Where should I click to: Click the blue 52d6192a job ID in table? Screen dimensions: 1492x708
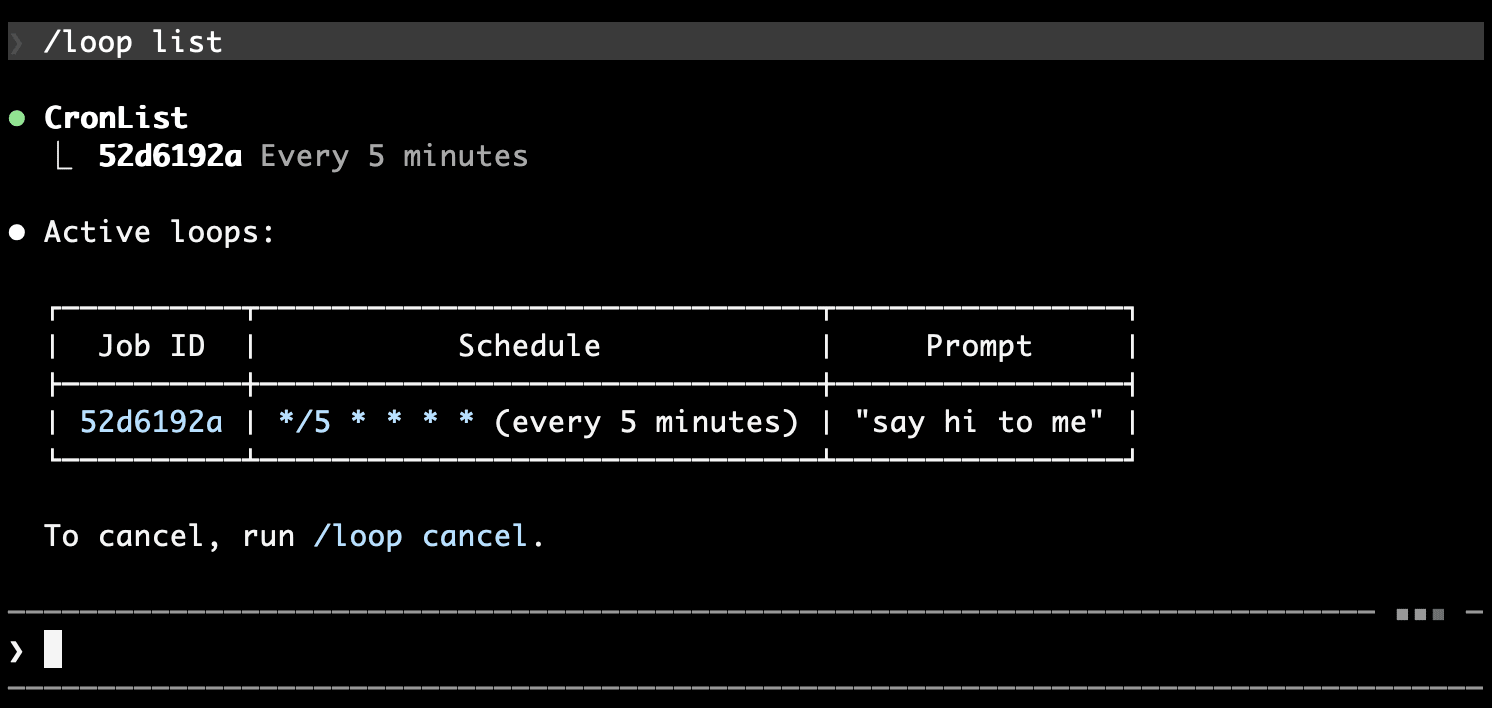(x=151, y=422)
